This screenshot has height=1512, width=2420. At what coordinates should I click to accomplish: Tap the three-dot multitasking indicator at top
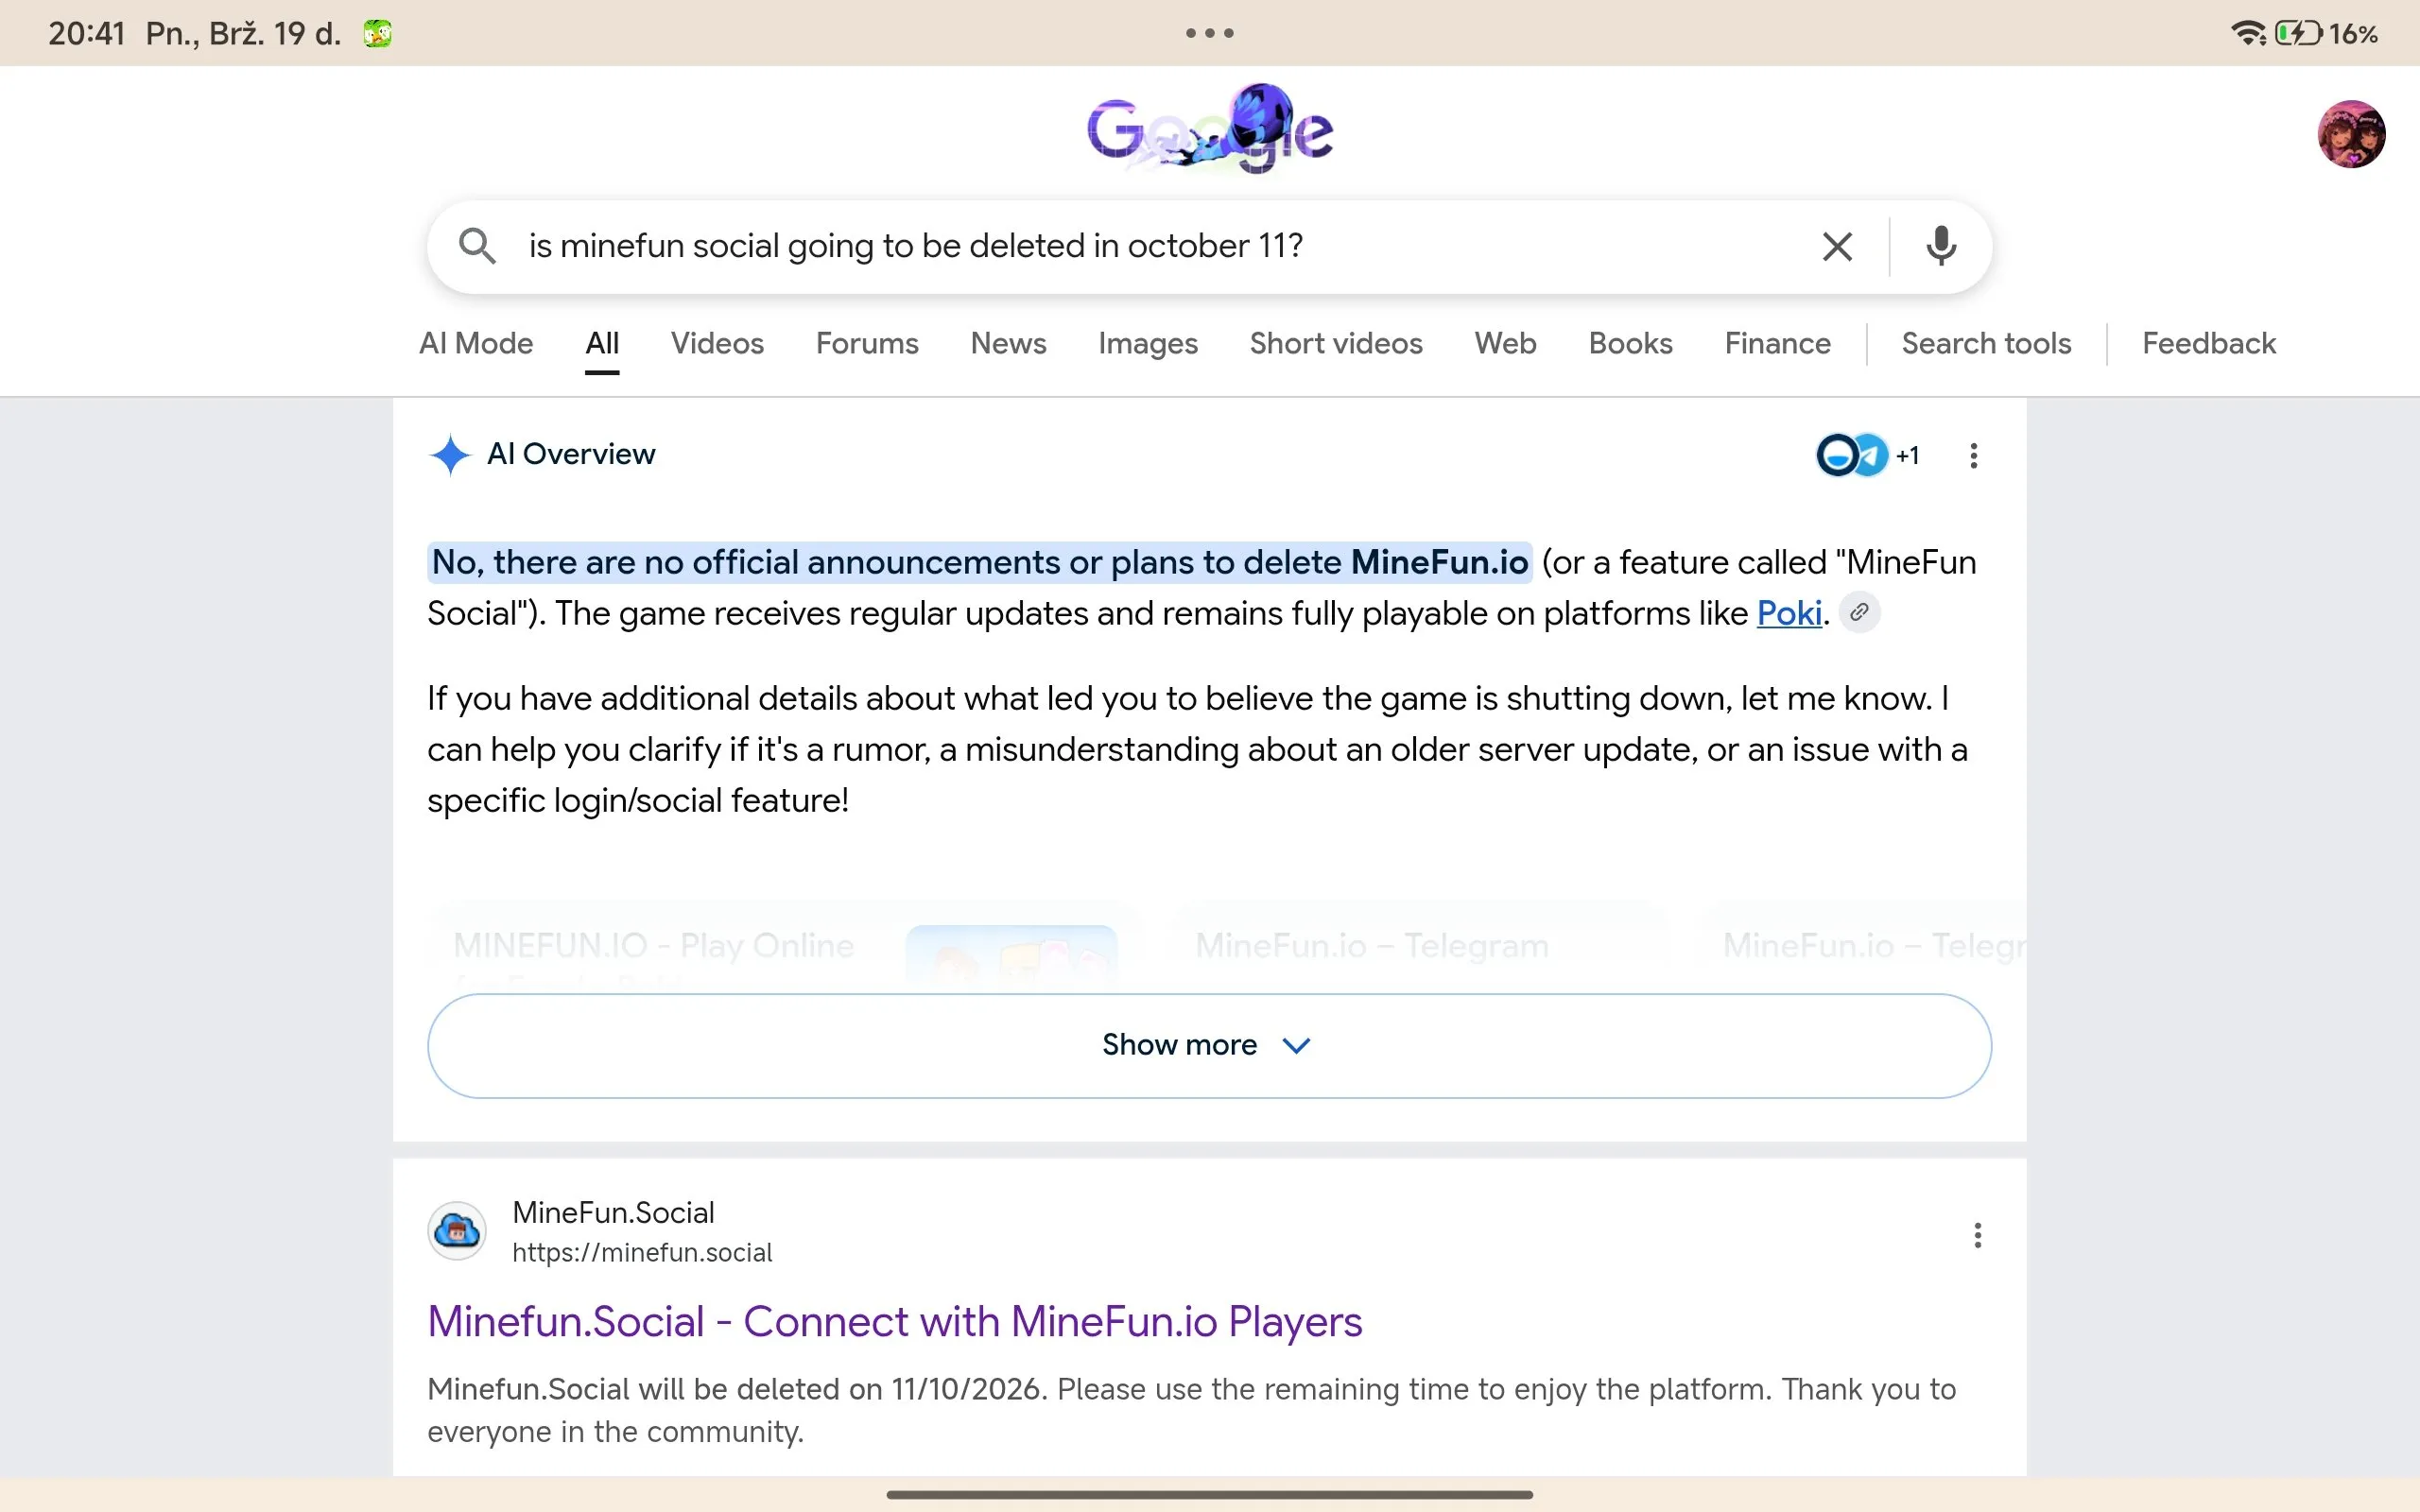click(1210, 33)
